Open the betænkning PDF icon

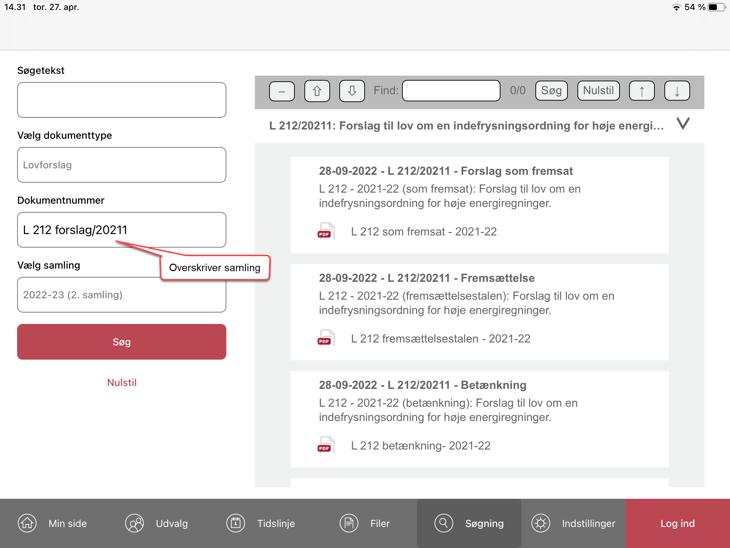click(x=325, y=446)
